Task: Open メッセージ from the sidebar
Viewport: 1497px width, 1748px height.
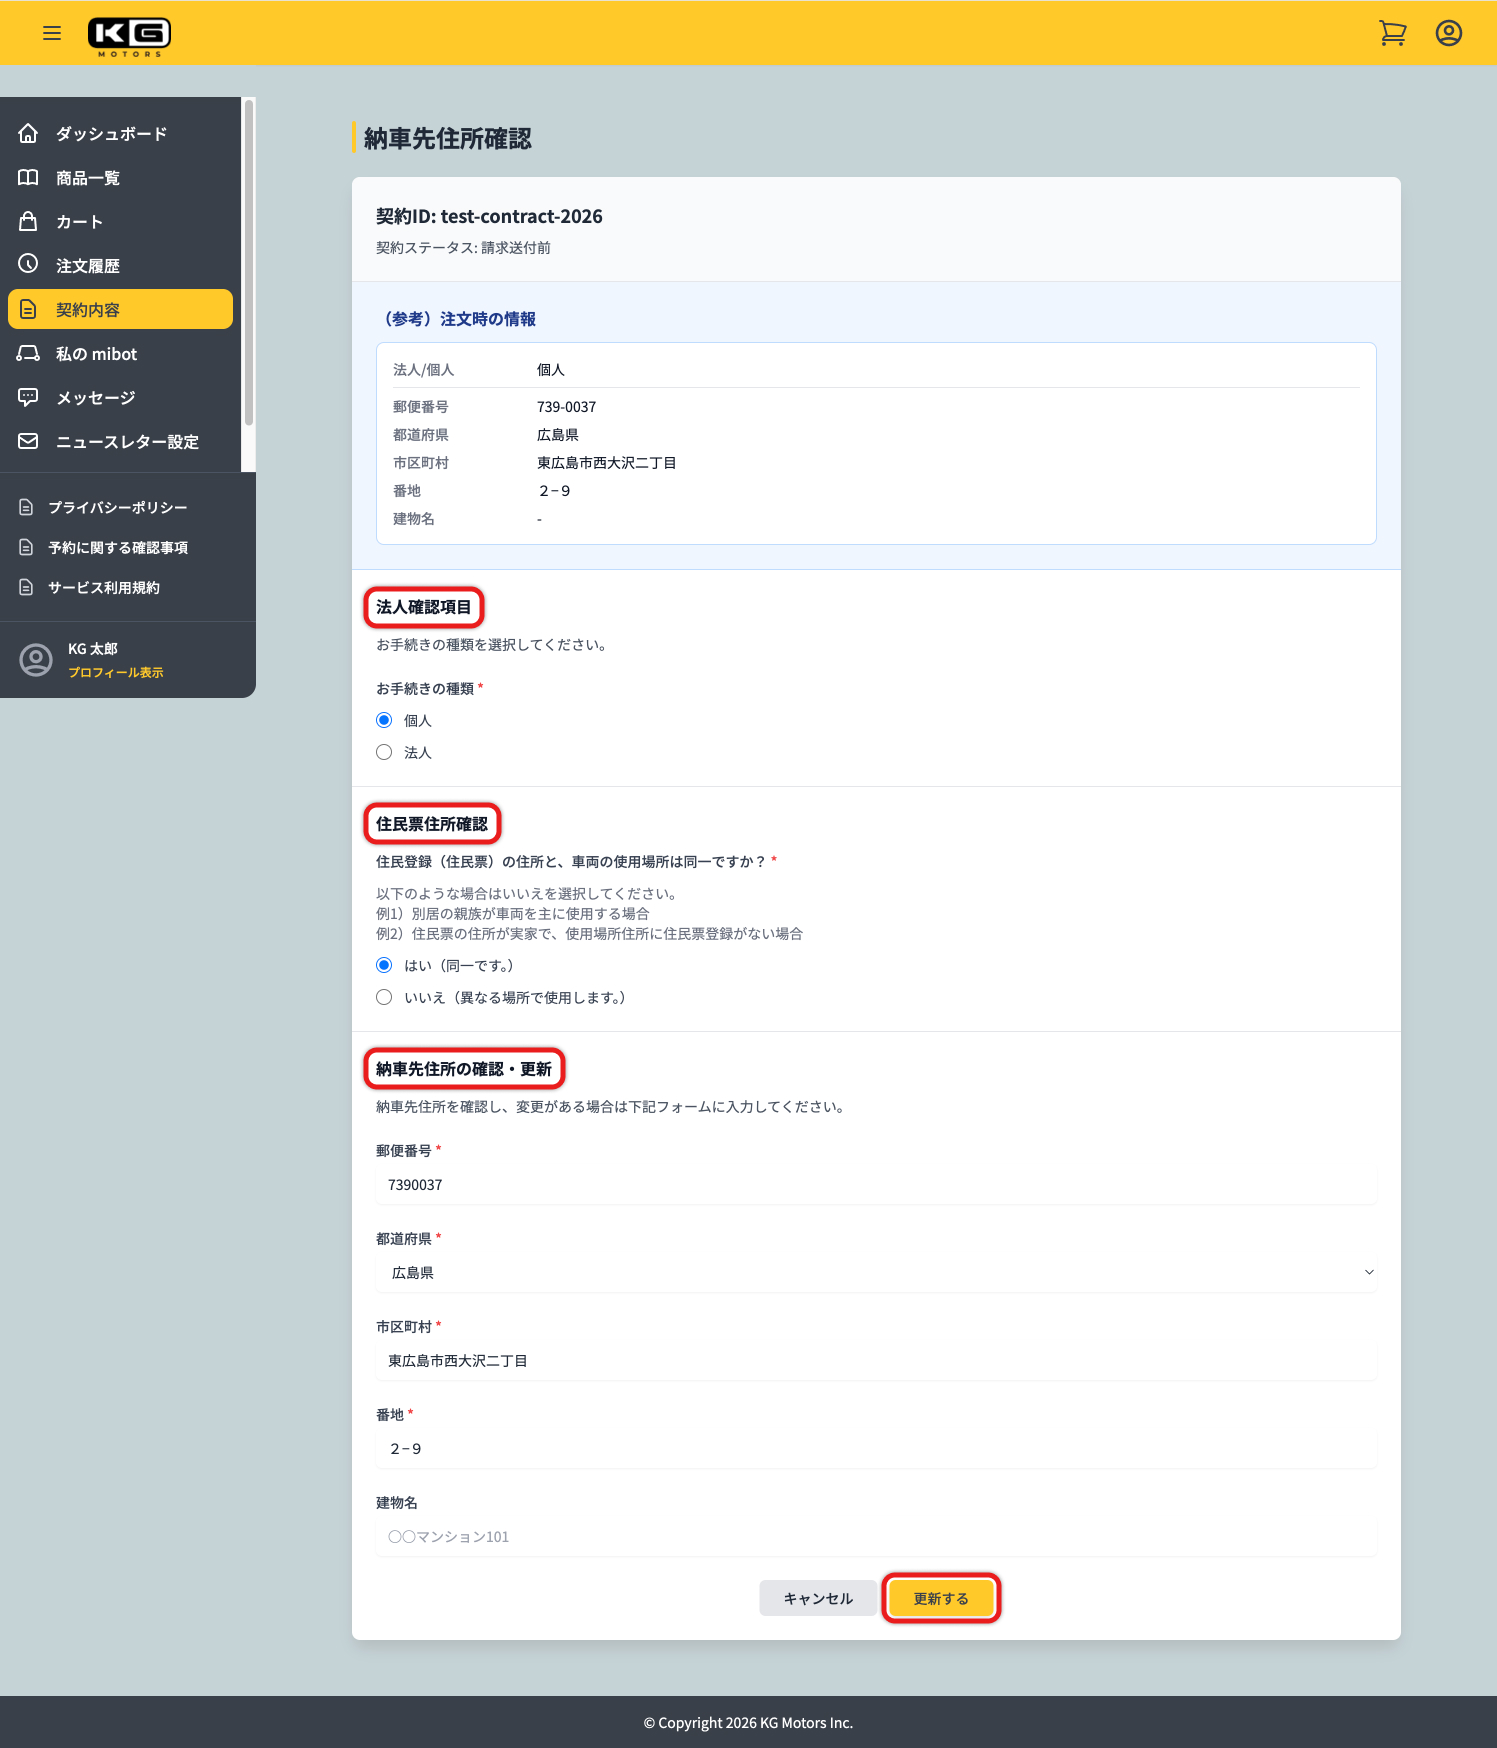Action: coord(95,398)
